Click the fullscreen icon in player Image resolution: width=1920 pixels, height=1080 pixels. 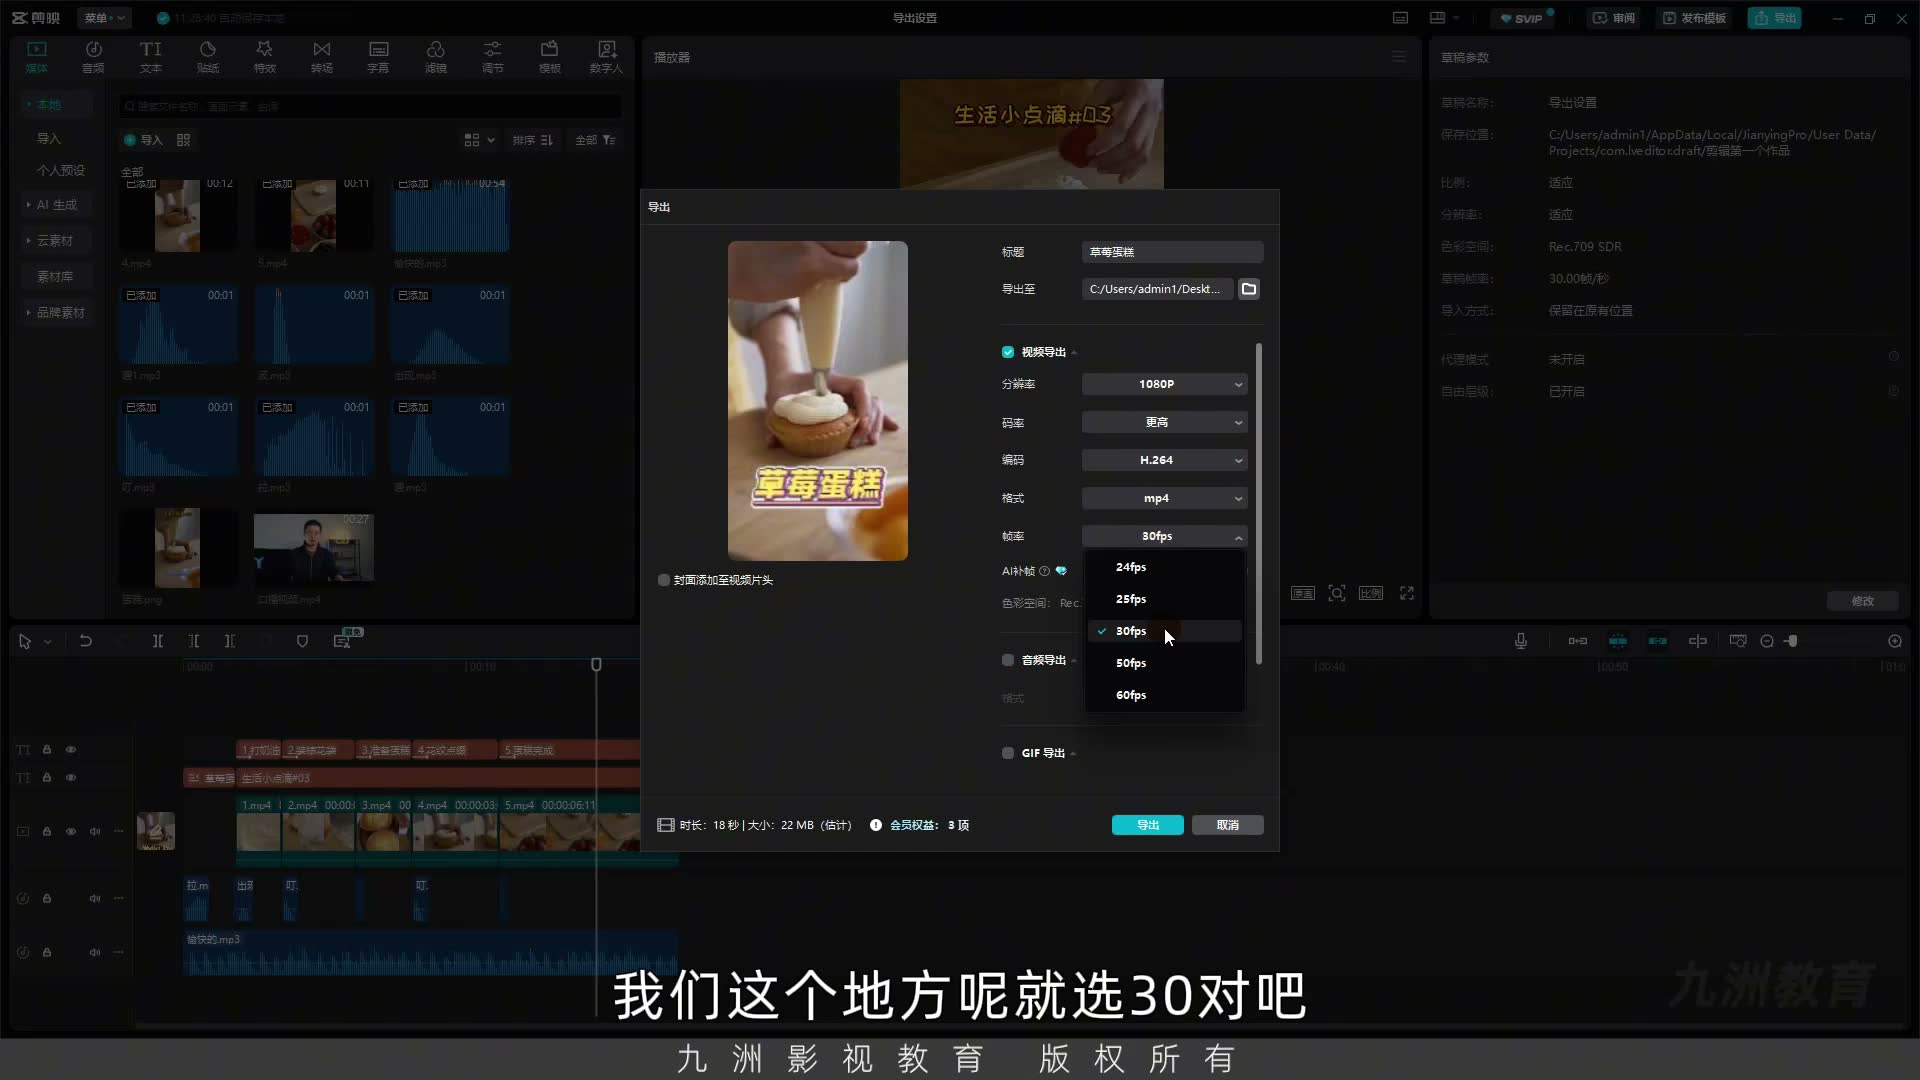tap(1407, 593)
